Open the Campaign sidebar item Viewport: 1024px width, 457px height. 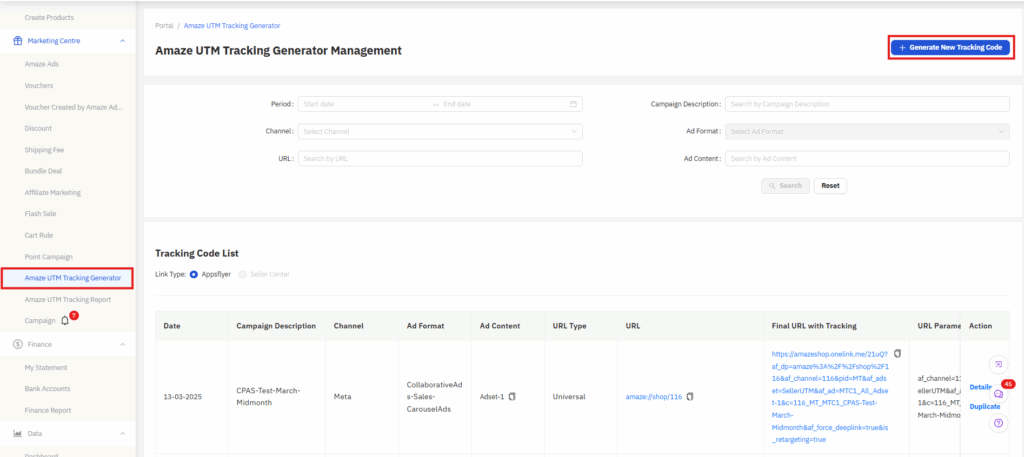click(40, 321)
